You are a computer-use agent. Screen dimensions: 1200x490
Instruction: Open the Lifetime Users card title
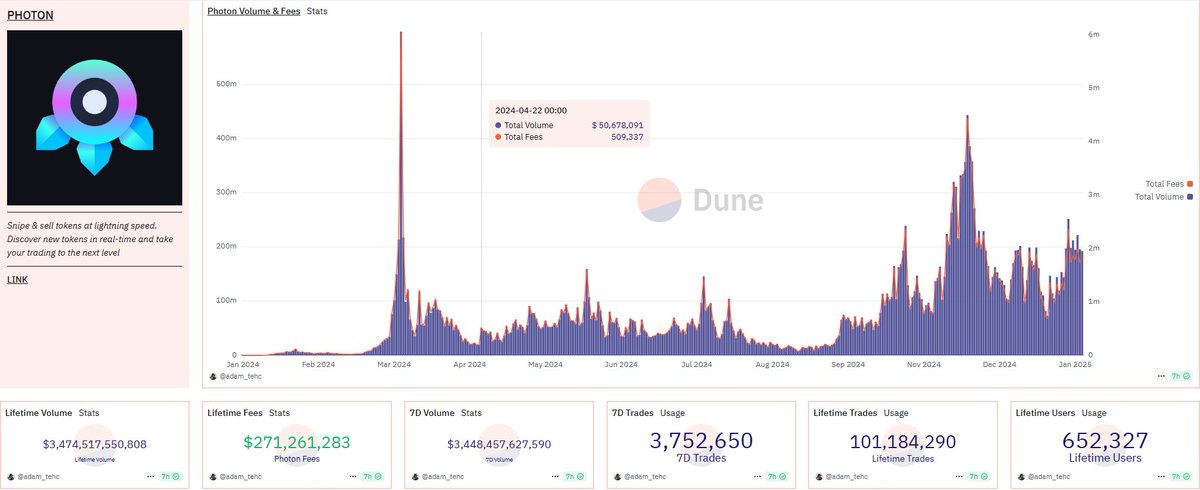pyautogui.click(x=1046, y=412)
